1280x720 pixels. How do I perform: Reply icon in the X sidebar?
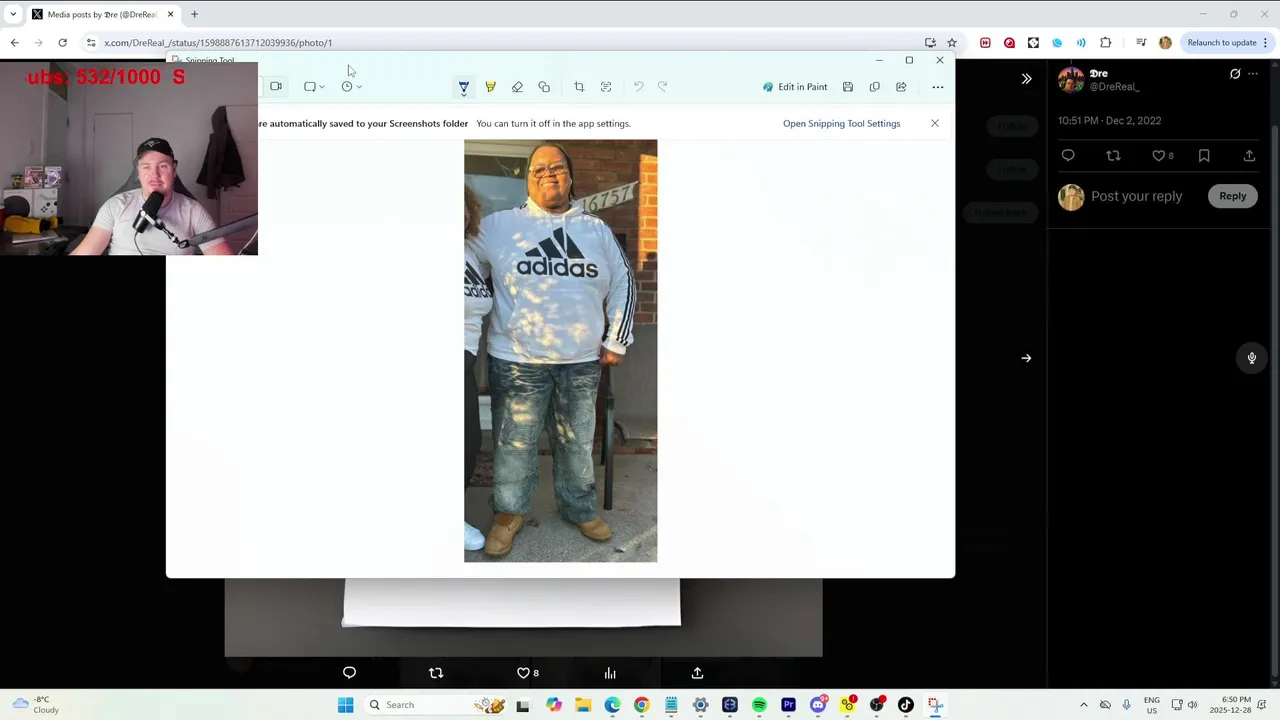point(1068,156)
